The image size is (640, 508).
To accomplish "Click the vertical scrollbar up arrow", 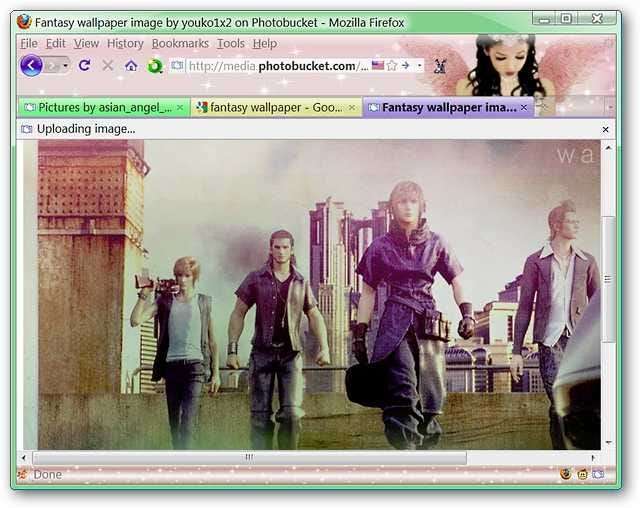I will (608, 148).
